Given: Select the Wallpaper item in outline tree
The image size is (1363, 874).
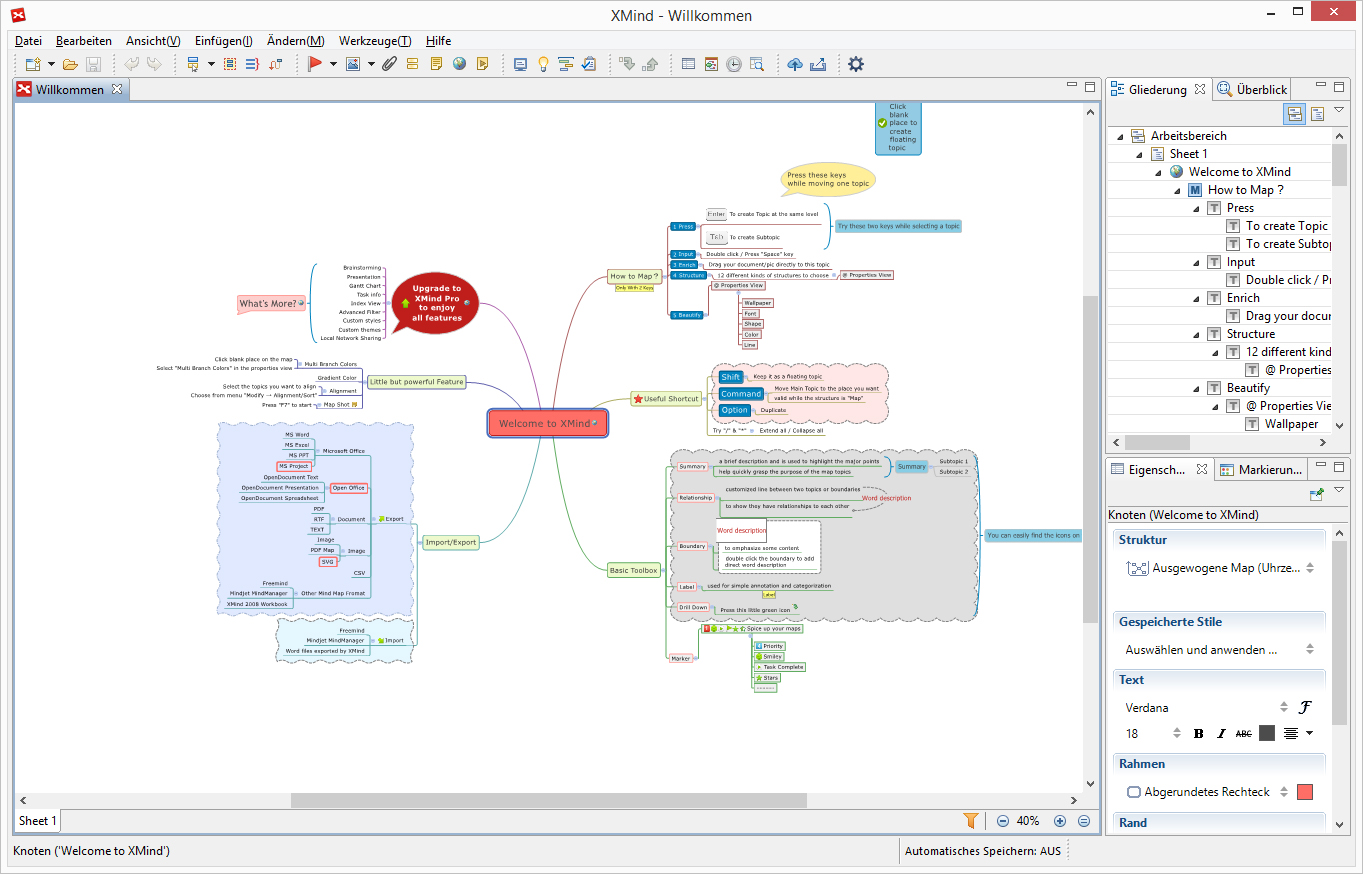Looking at the screenshot, I should pyautogui.click(x=1291, y=424).
